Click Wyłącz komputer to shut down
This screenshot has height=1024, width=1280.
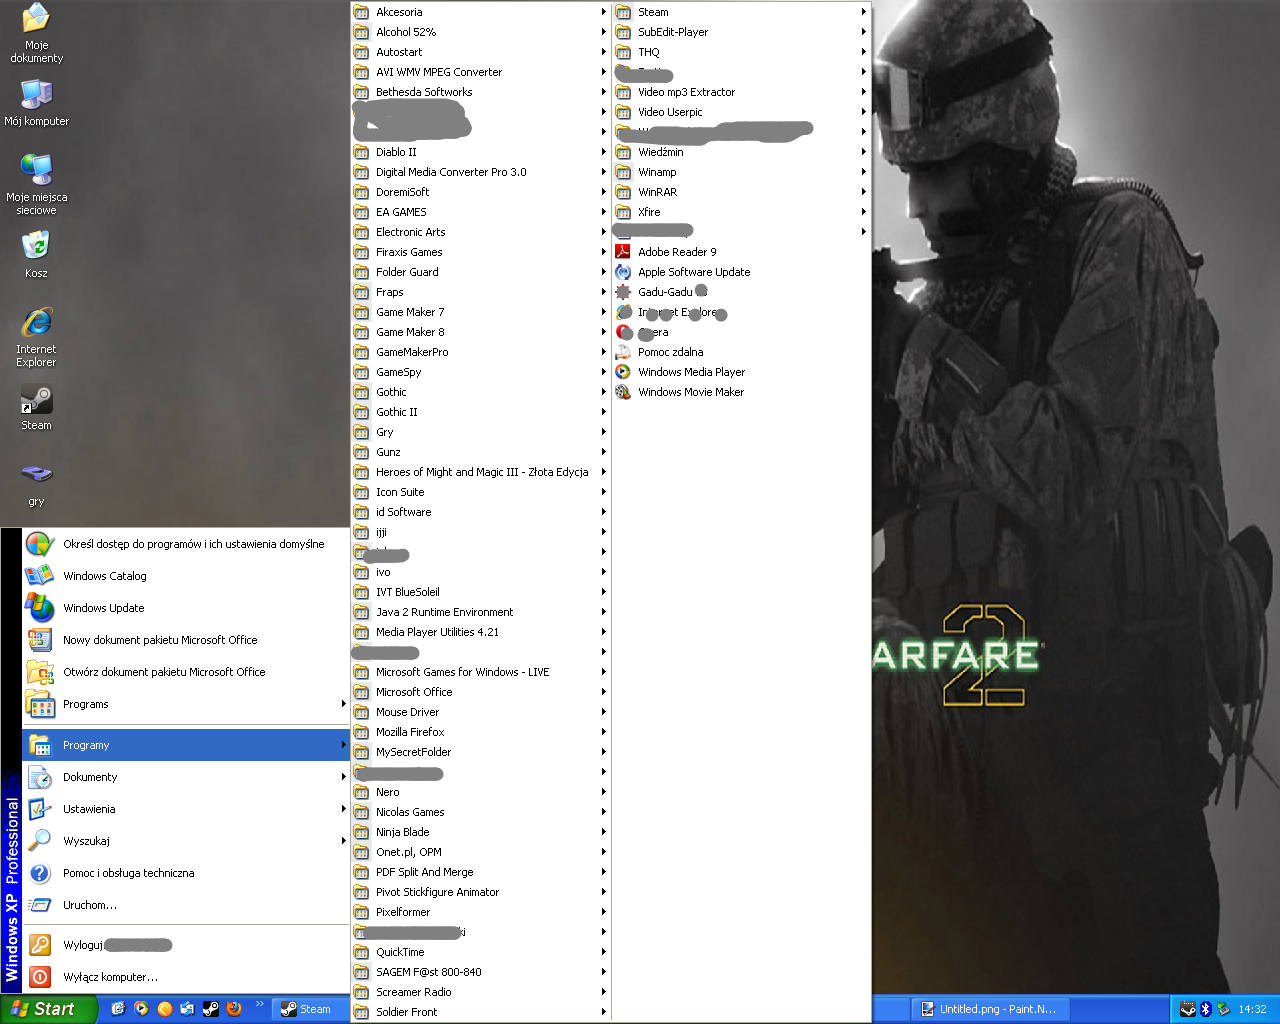[110, 977]
